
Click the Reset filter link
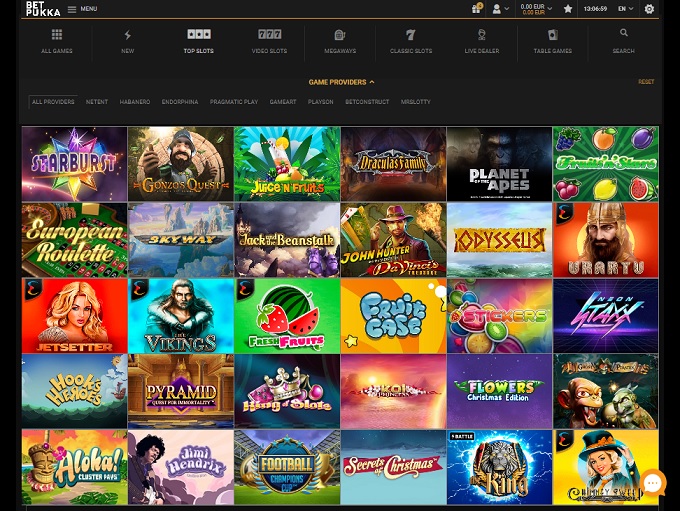point(646,82)
